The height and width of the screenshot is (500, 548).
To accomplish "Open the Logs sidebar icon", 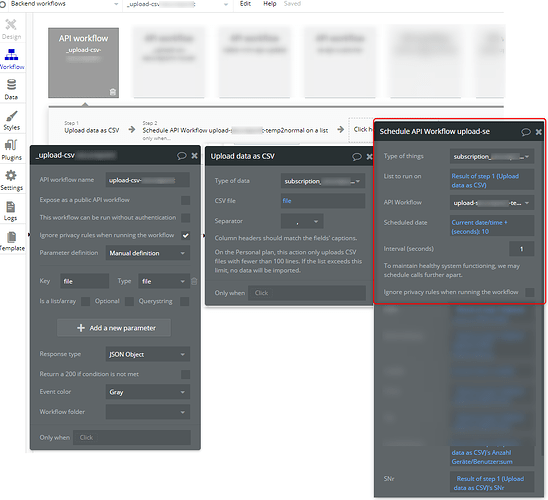I will pos(10,211).
